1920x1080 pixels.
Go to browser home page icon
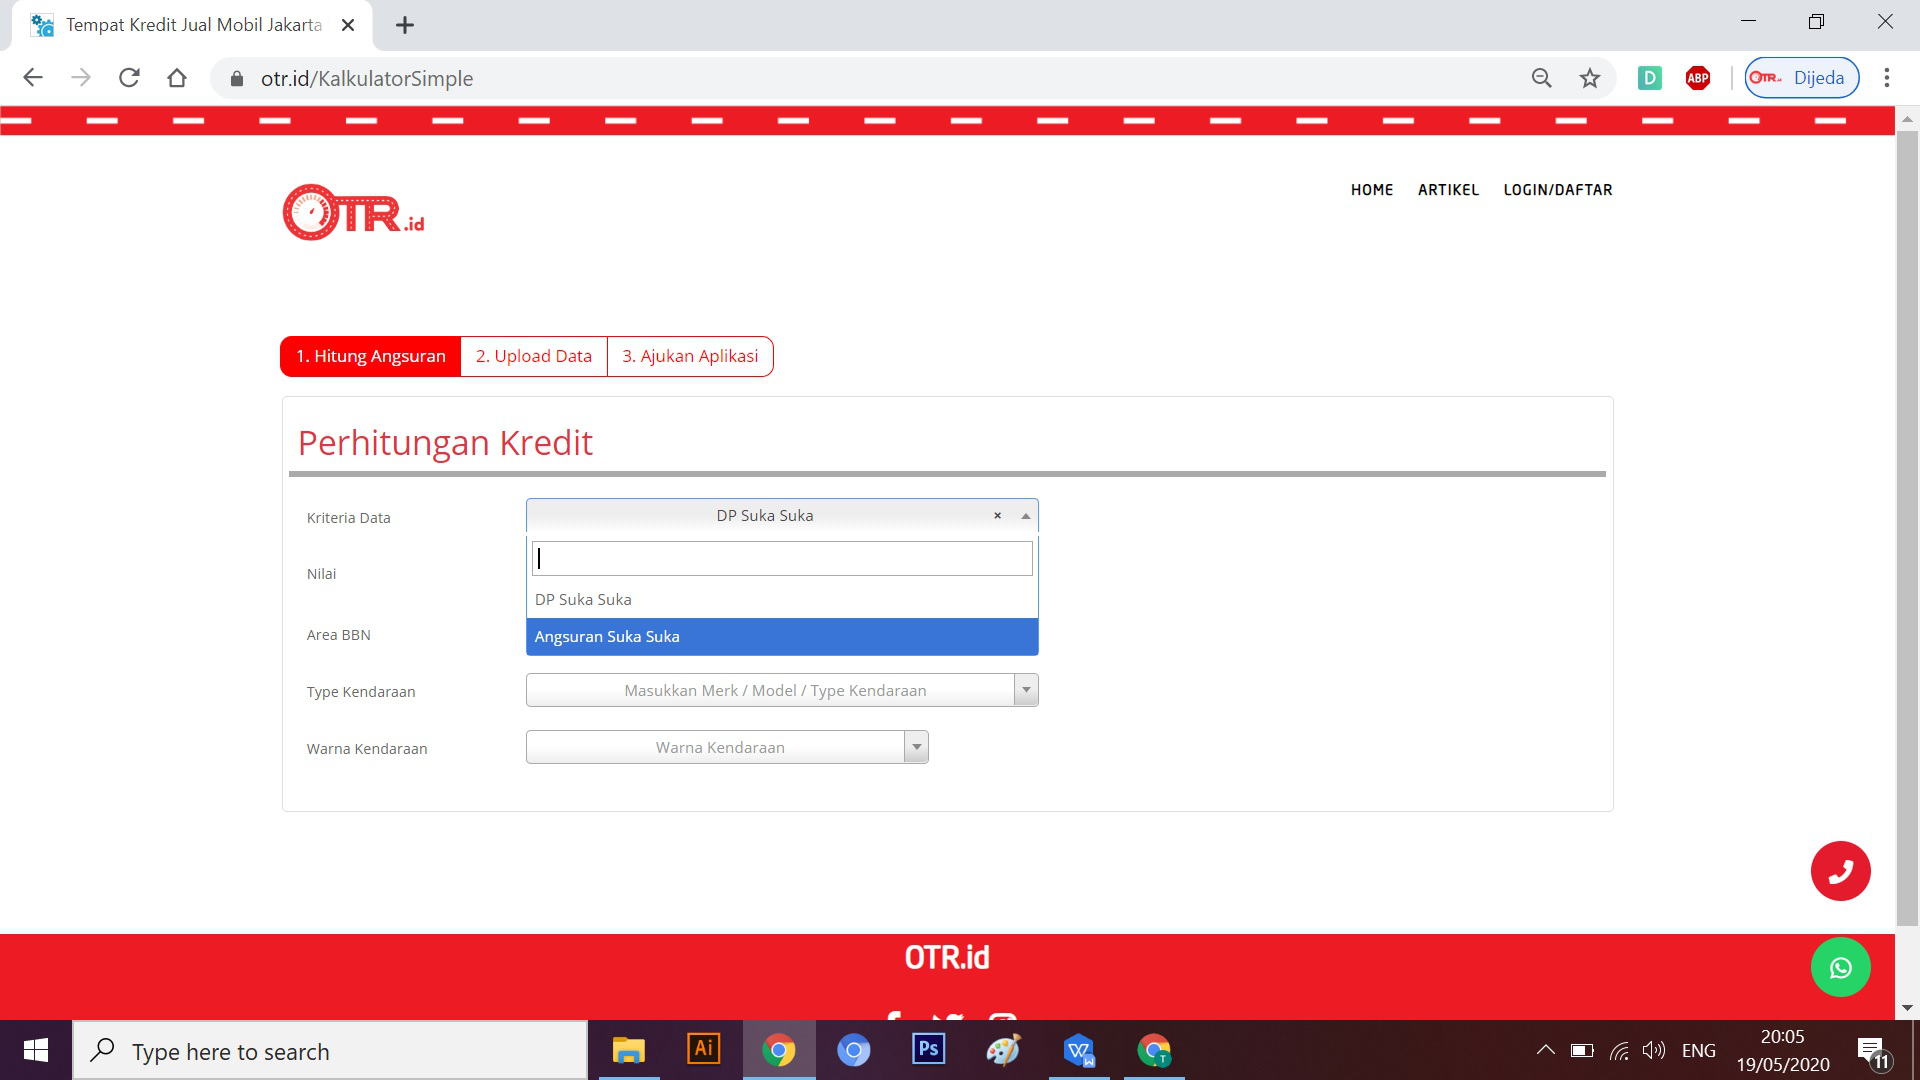tap(177, 78)
